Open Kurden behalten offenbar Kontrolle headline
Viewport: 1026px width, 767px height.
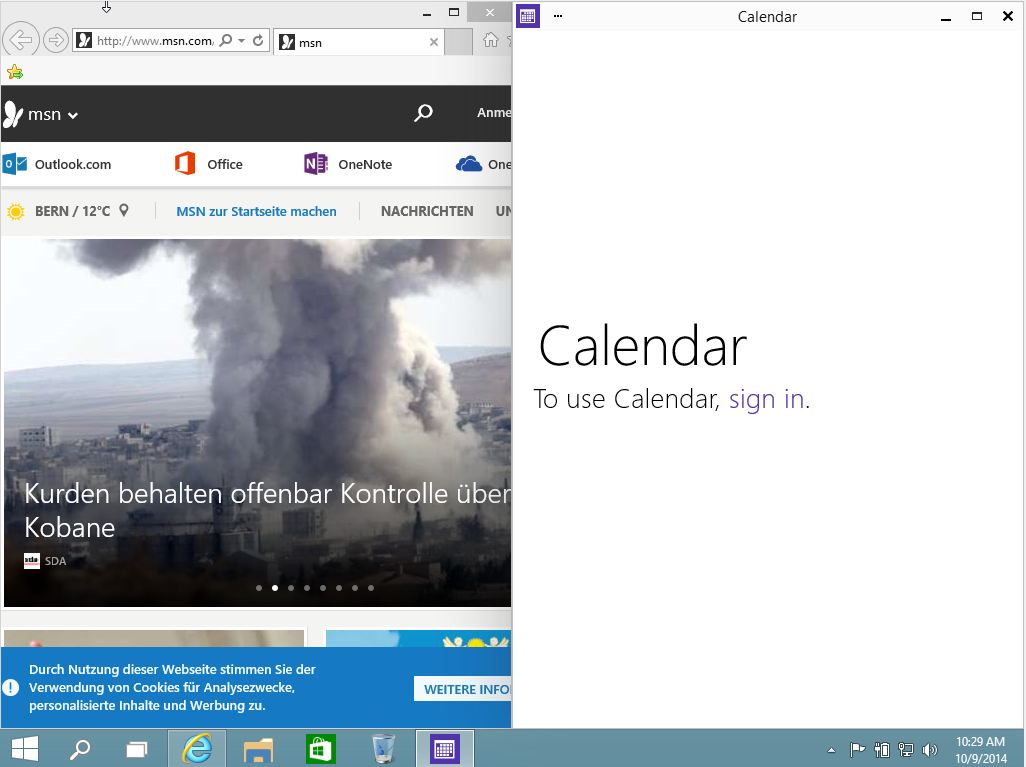[x=267, y=510]
